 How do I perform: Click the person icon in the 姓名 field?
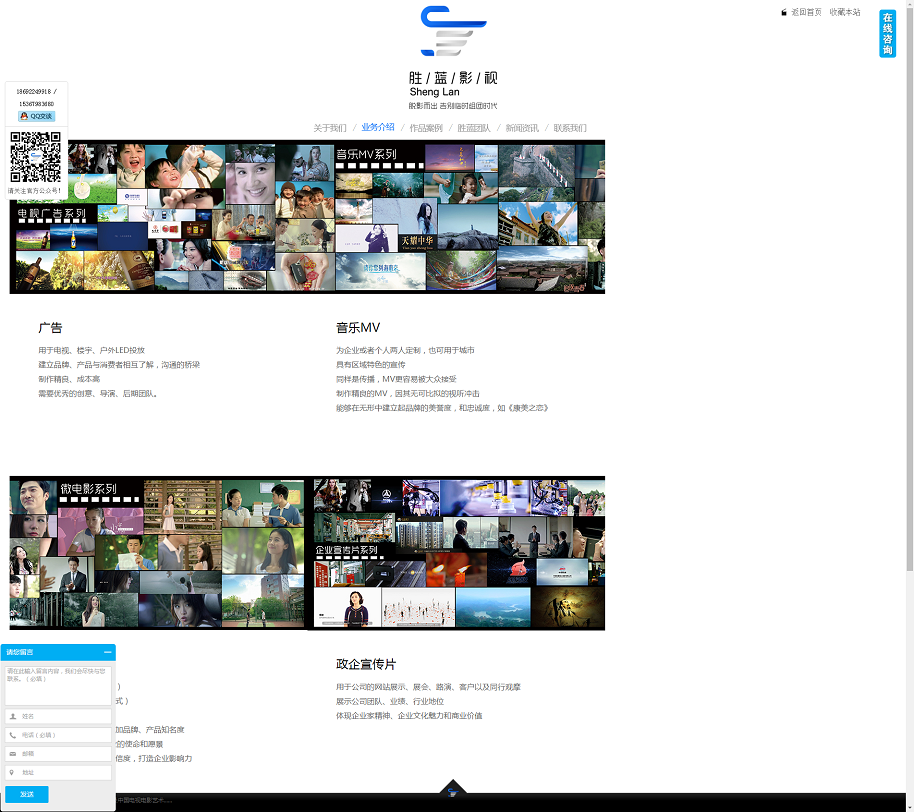13,716
